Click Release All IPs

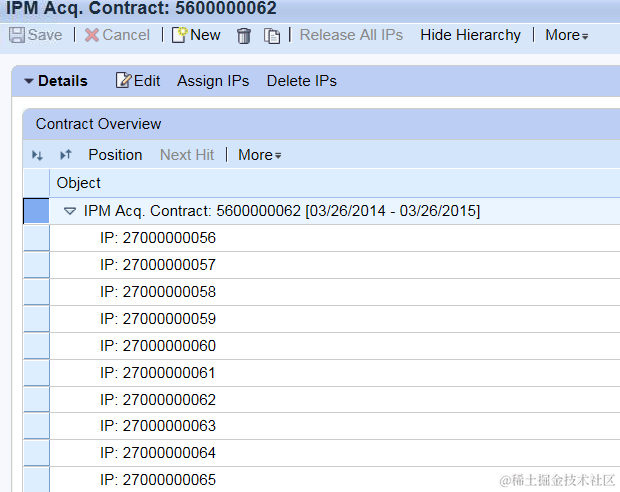pyautogui.click(x=351, y=35)
